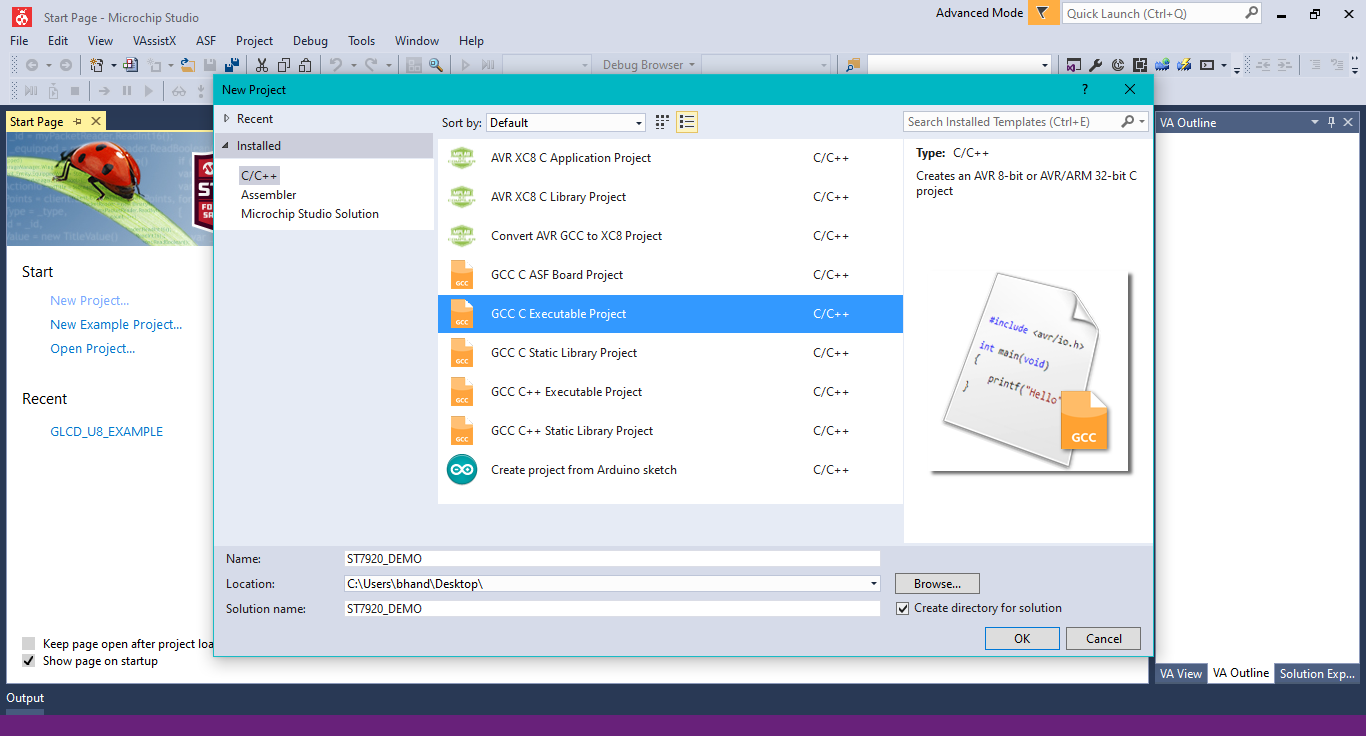
Task: Click the Arduino sketch template icon
Action: tap(462, 470)
